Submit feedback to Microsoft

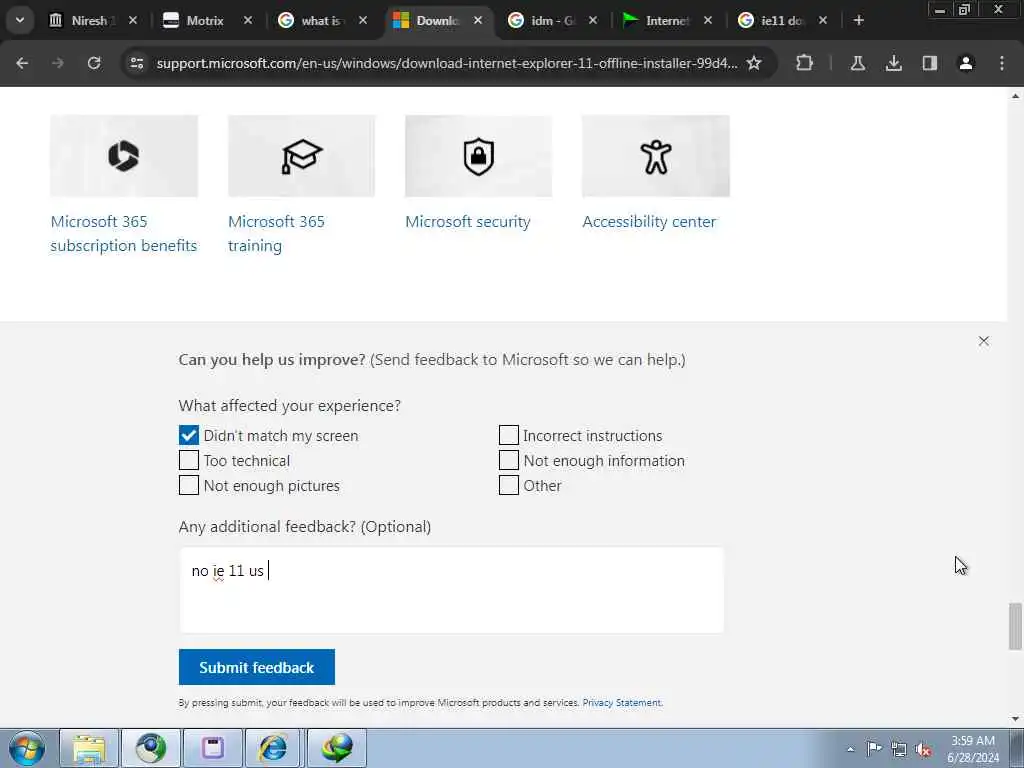pos(257,667)
